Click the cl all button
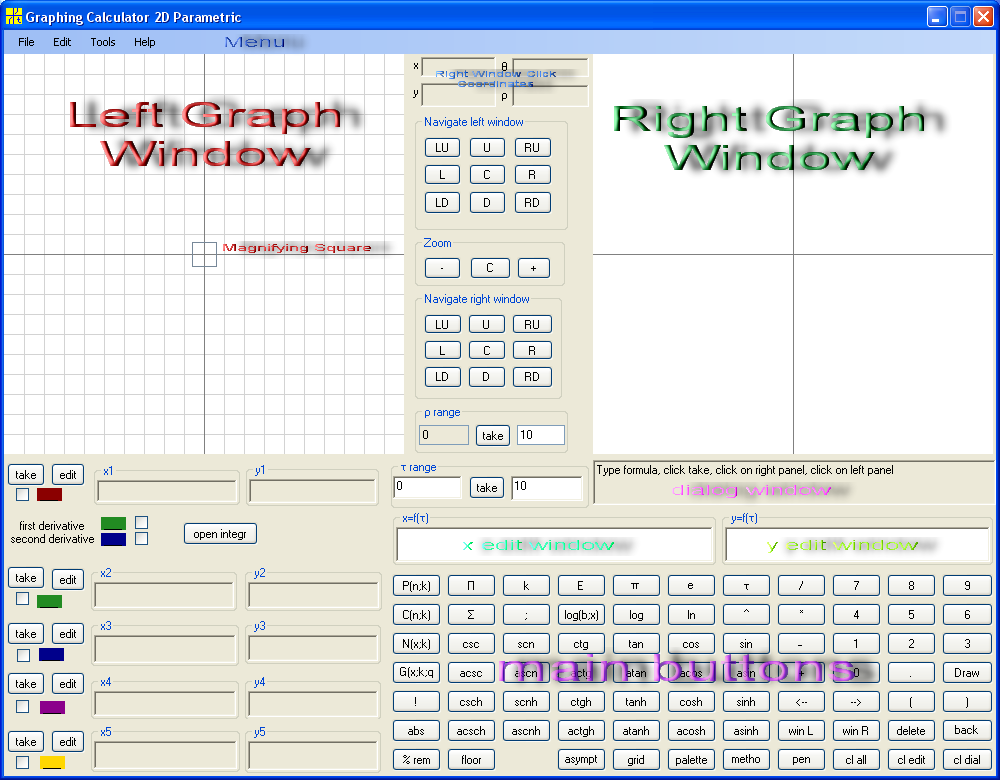The image size is (1000, 780). 856,760
